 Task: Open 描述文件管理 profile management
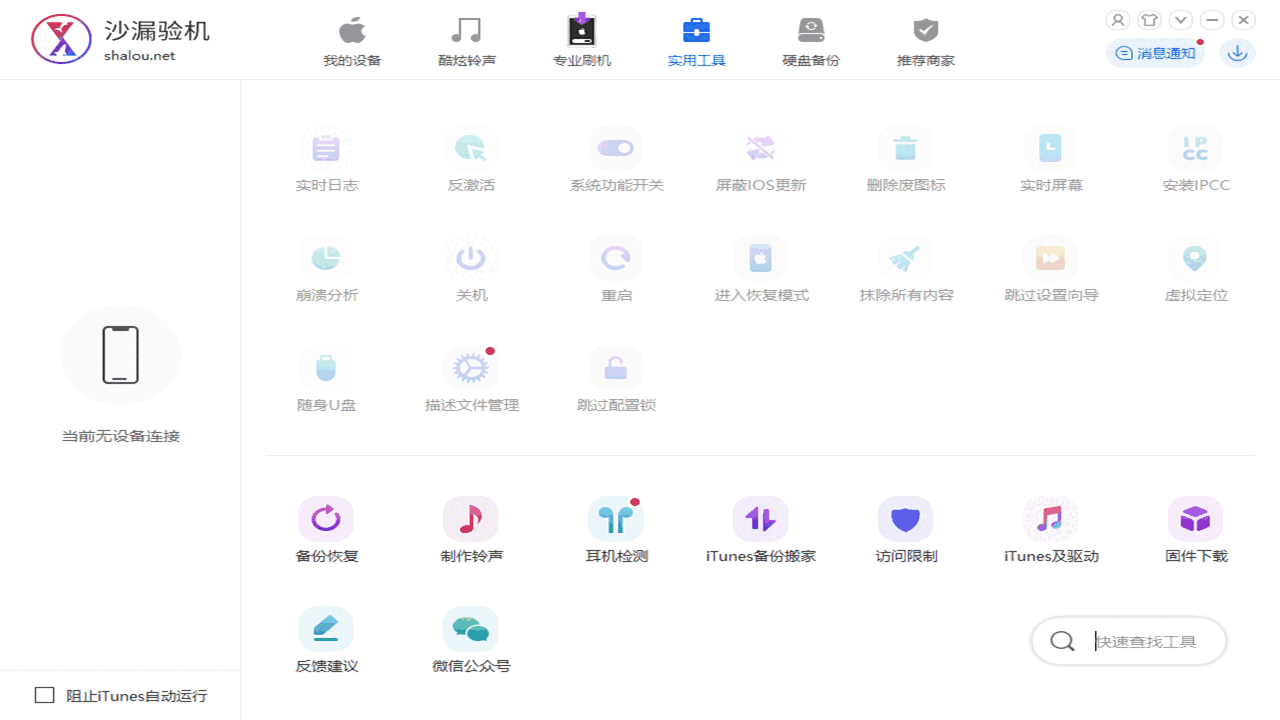(471, 379)
